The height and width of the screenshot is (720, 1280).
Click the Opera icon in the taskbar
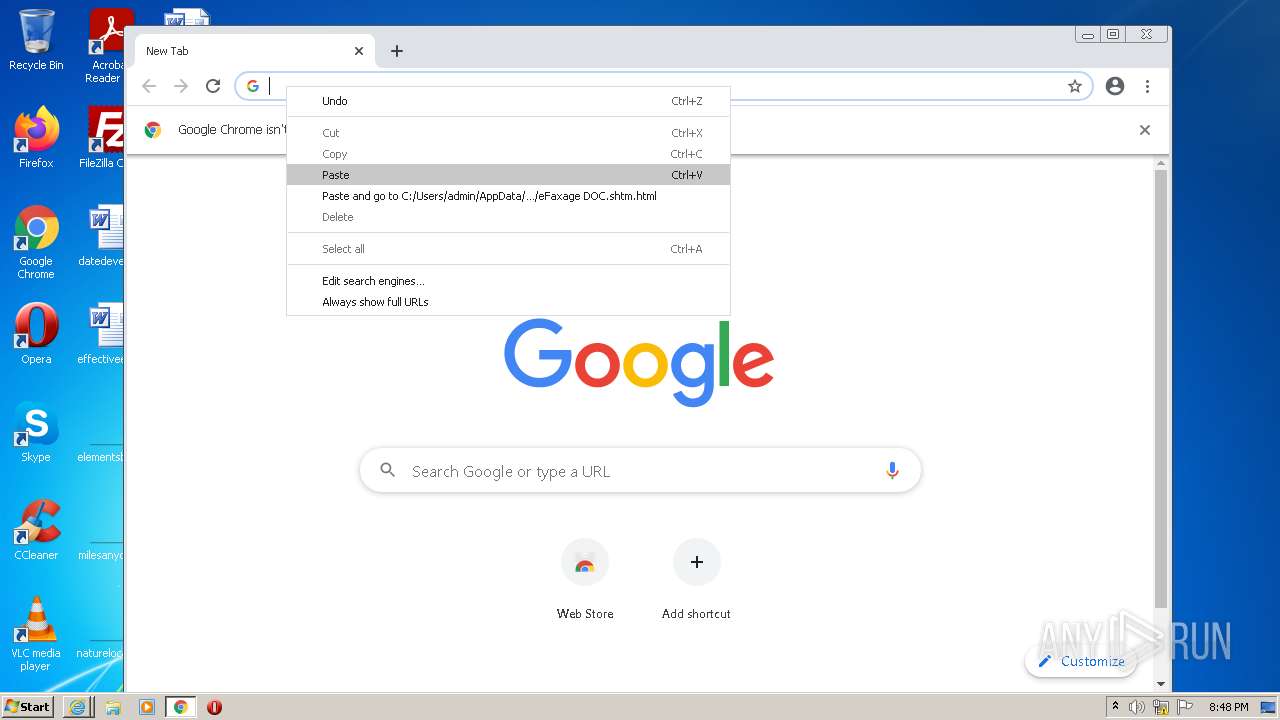[x=214, y=707]
